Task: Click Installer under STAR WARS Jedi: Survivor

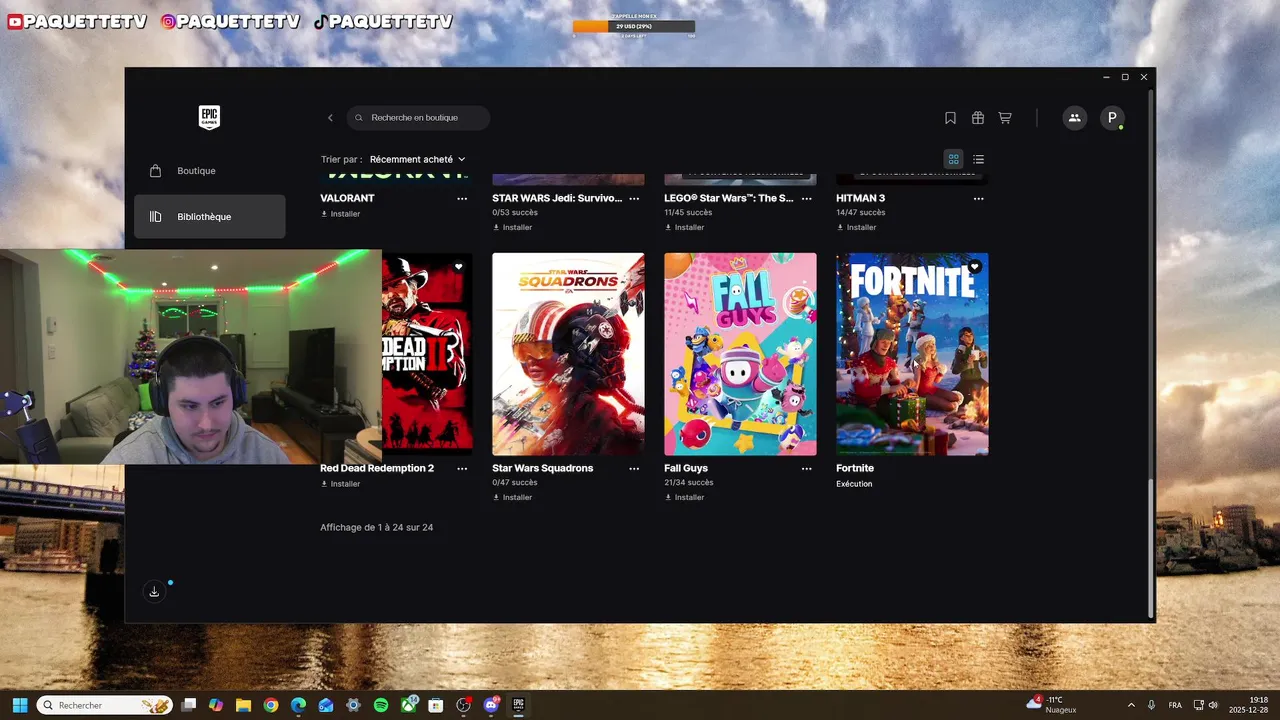Action: tap(513, 227)
